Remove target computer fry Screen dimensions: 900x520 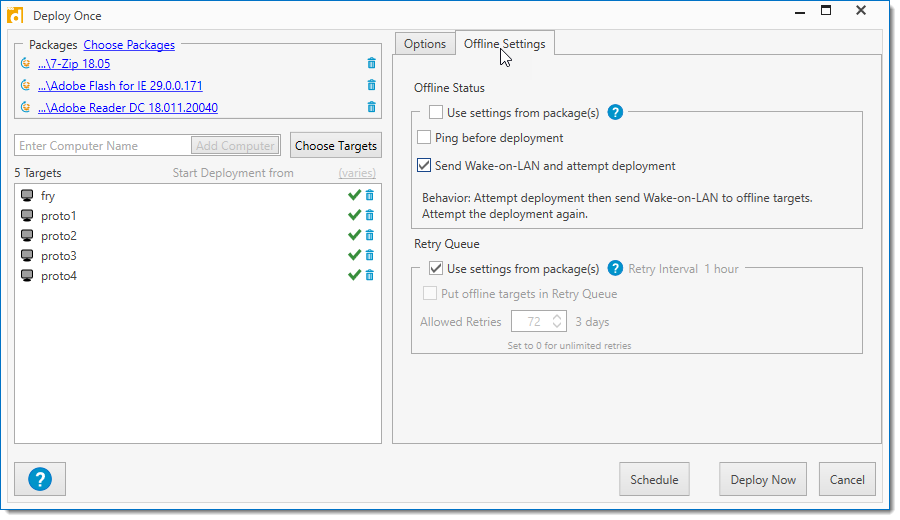click(x=369, y=196)
